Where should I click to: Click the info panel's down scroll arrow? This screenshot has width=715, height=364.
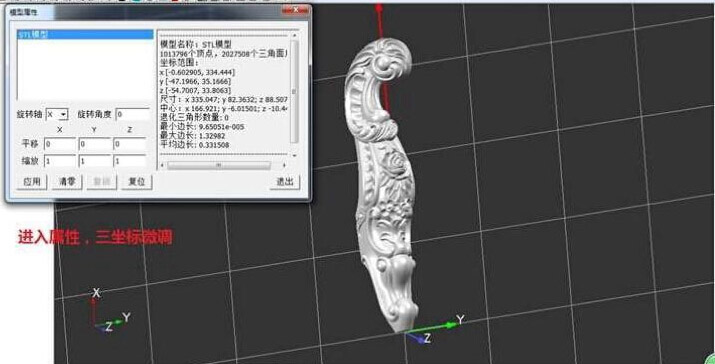click(x=295, y=155)
